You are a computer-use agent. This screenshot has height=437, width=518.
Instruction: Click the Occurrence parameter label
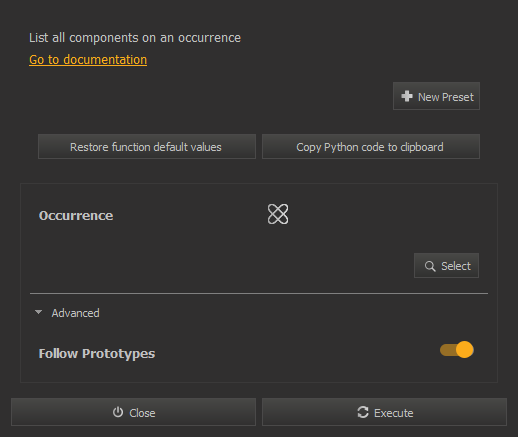[76, 216]
